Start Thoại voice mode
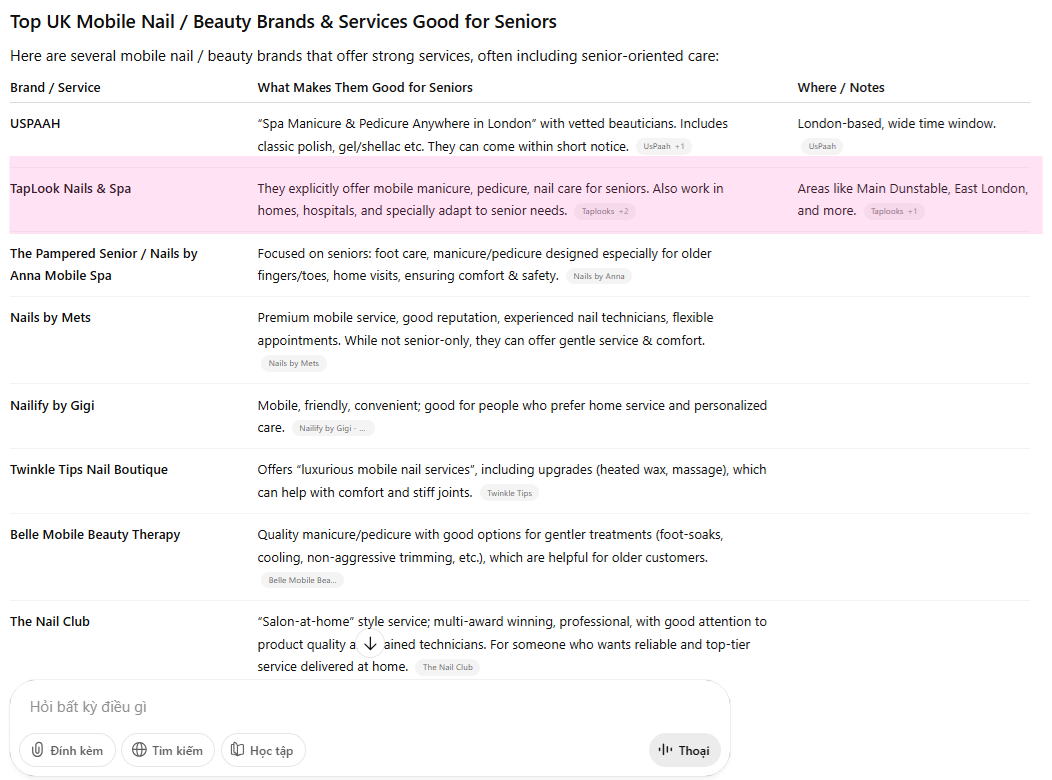The image size is (1052, 780). (684, 750)
